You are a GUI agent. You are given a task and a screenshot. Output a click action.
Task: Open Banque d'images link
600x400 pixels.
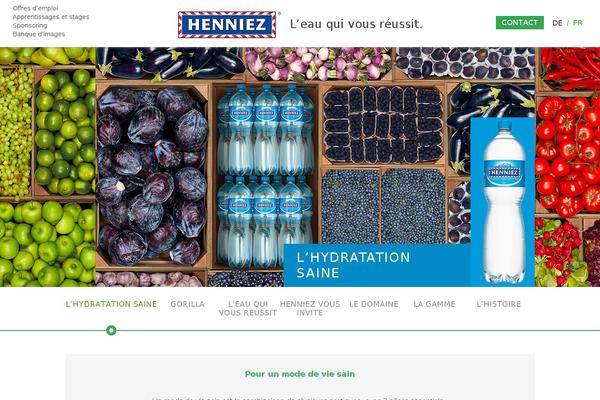39,34
